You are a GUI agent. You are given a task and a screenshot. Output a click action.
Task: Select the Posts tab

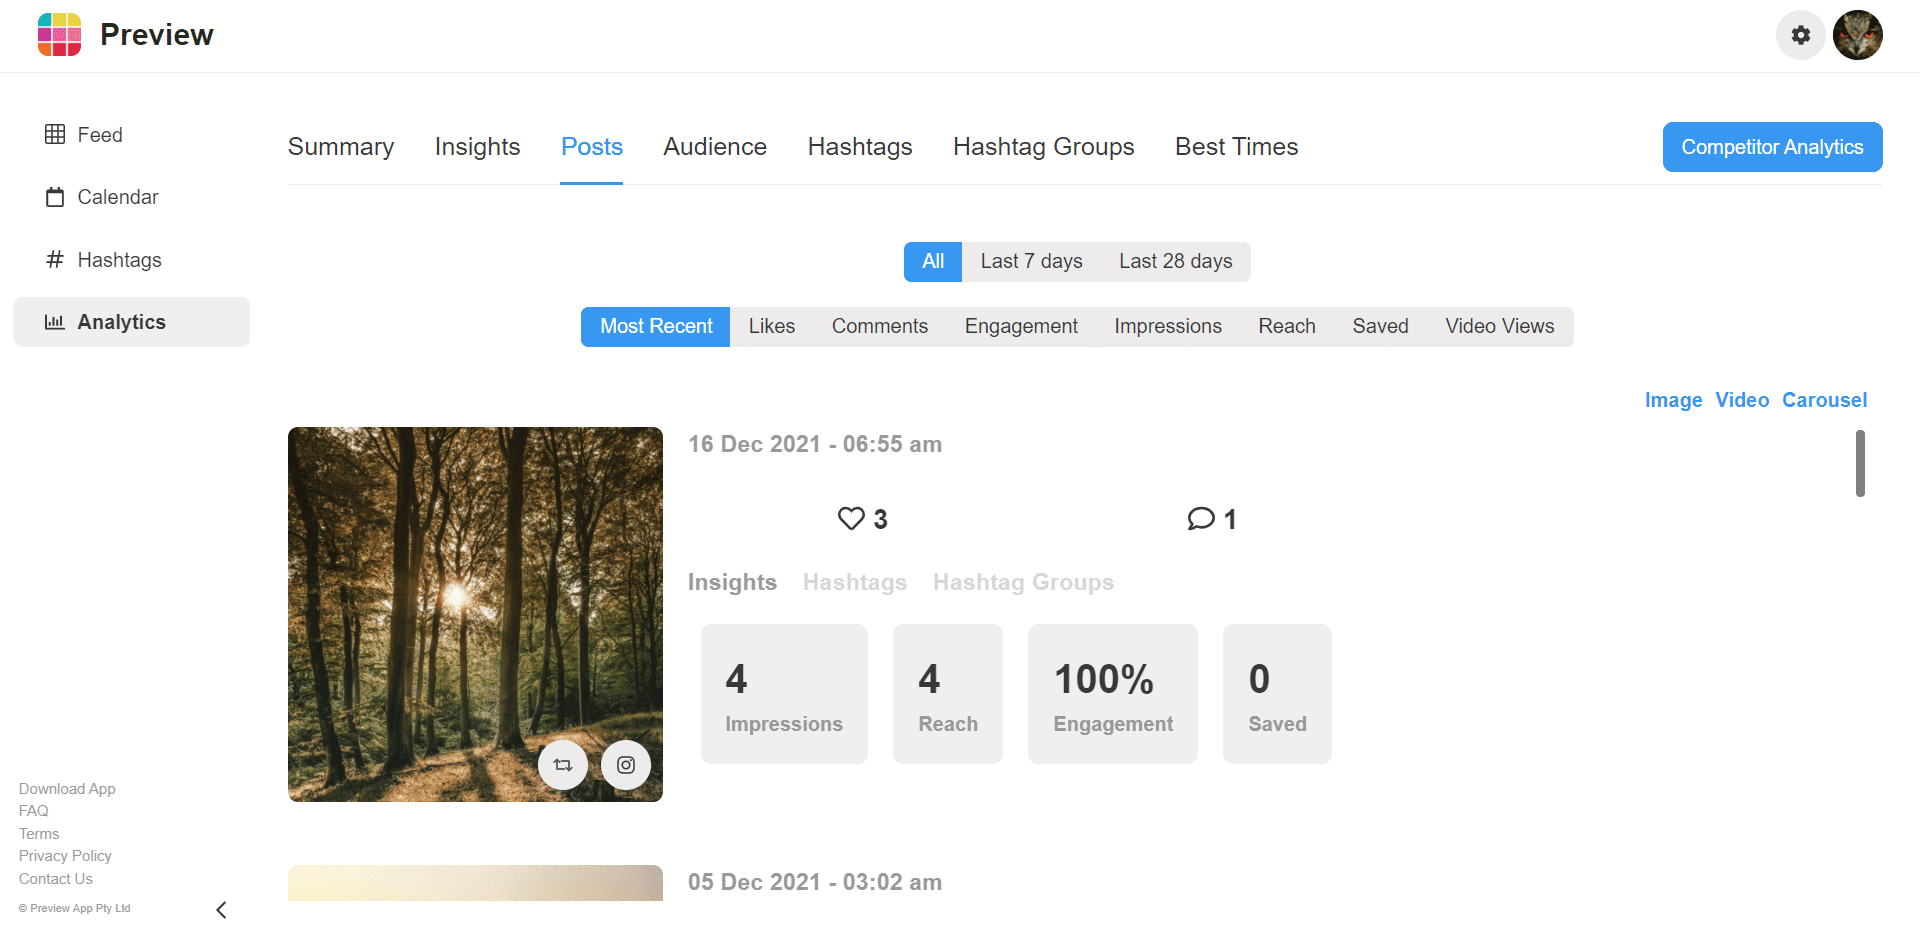point(592,147)
